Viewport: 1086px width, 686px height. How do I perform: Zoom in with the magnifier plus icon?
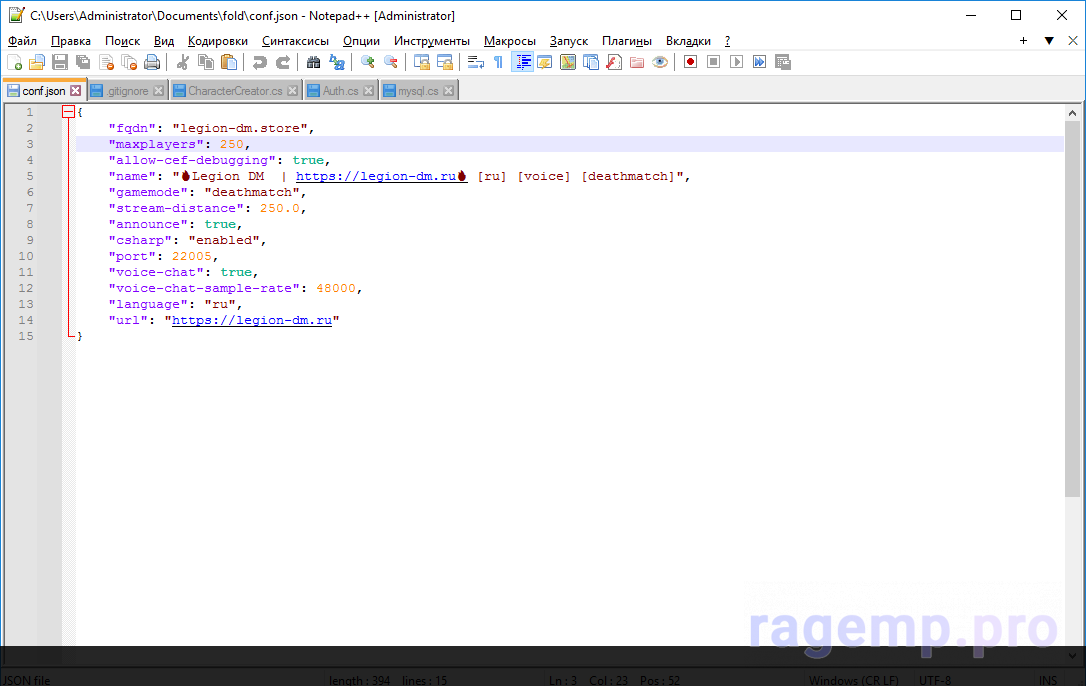368,62
